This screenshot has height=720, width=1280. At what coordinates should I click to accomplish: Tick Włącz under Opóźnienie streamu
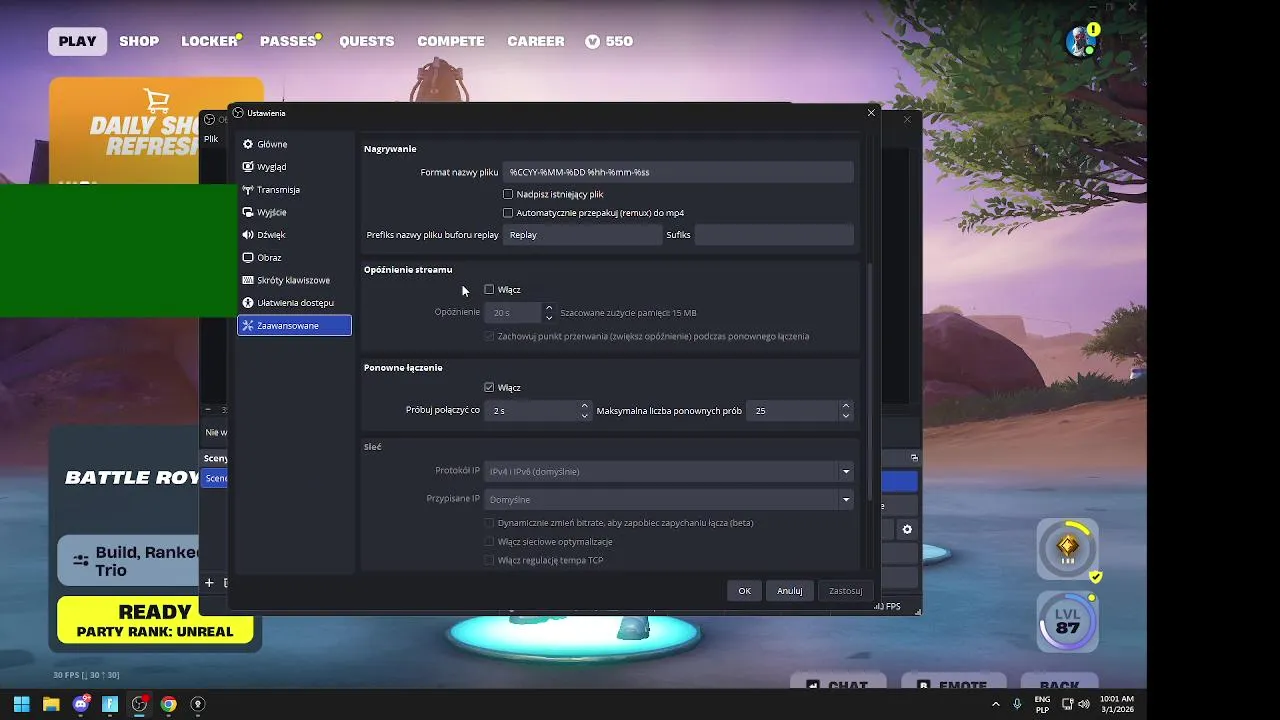click(489, 290)
